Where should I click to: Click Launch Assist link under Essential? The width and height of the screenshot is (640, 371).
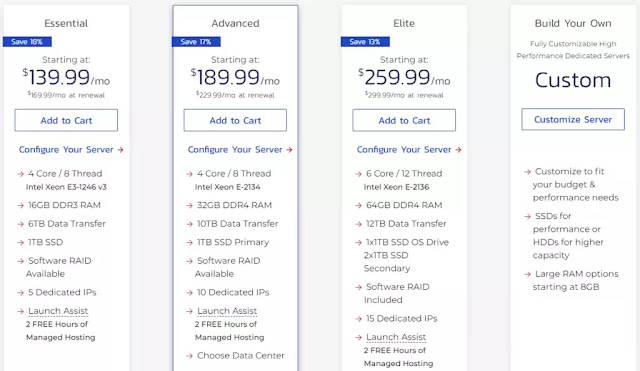pos(58,311)
